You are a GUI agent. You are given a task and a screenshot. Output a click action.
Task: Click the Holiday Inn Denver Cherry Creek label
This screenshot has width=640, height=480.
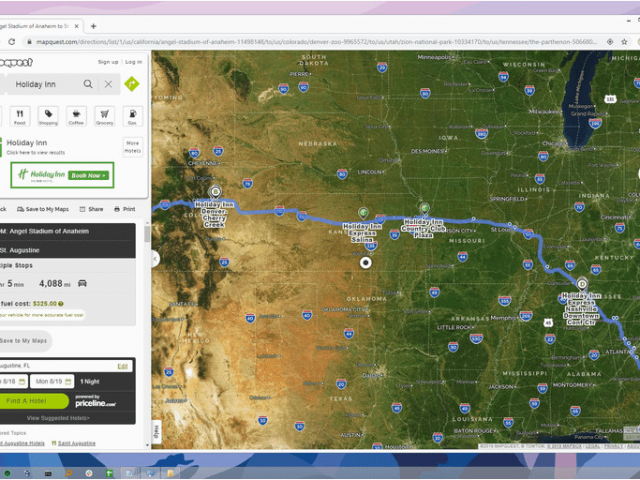pyautogui.click(x=214, y=214)
